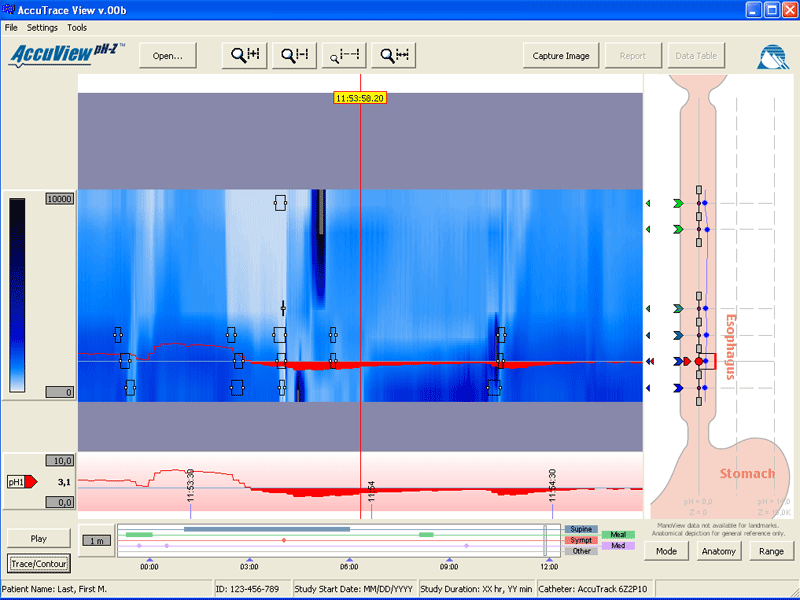Click the disabled Report button
This screenshot has height=600, width=800.
point(633,56)
